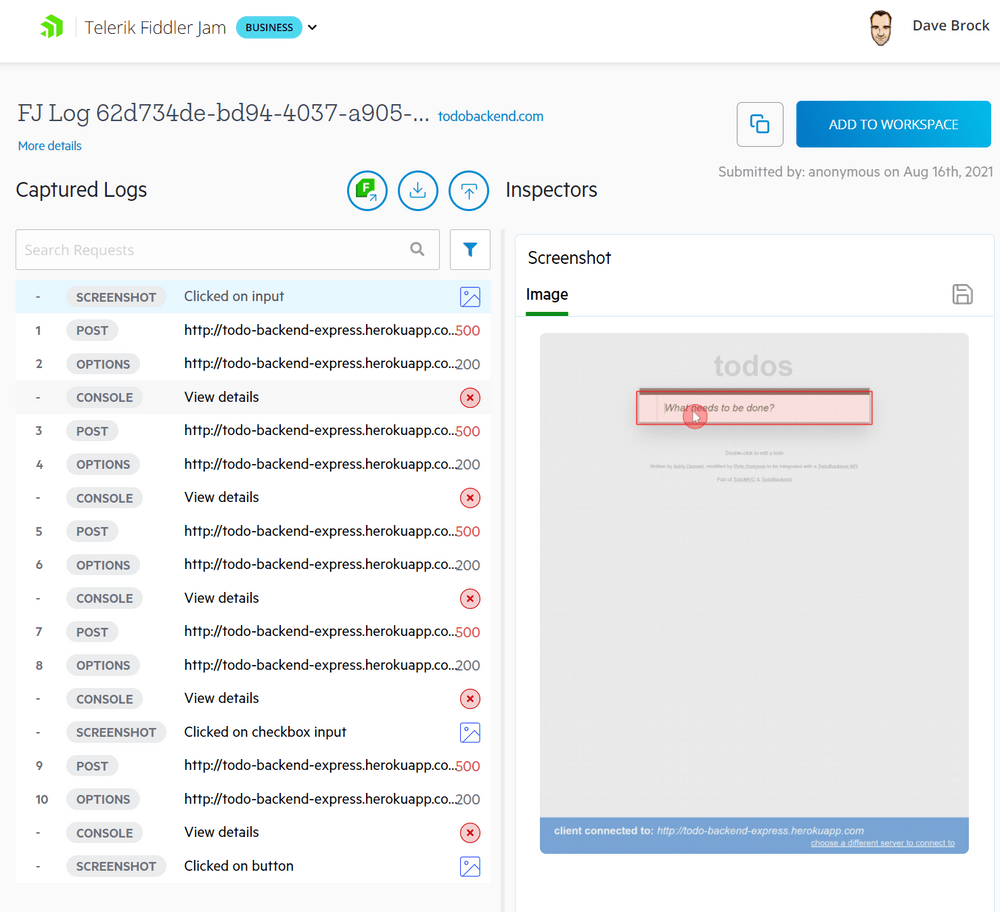Click the ADD TO WORKSPACE button
Image resolution: width=1000 pixels, height=912 pixels.
coord(893,124)
